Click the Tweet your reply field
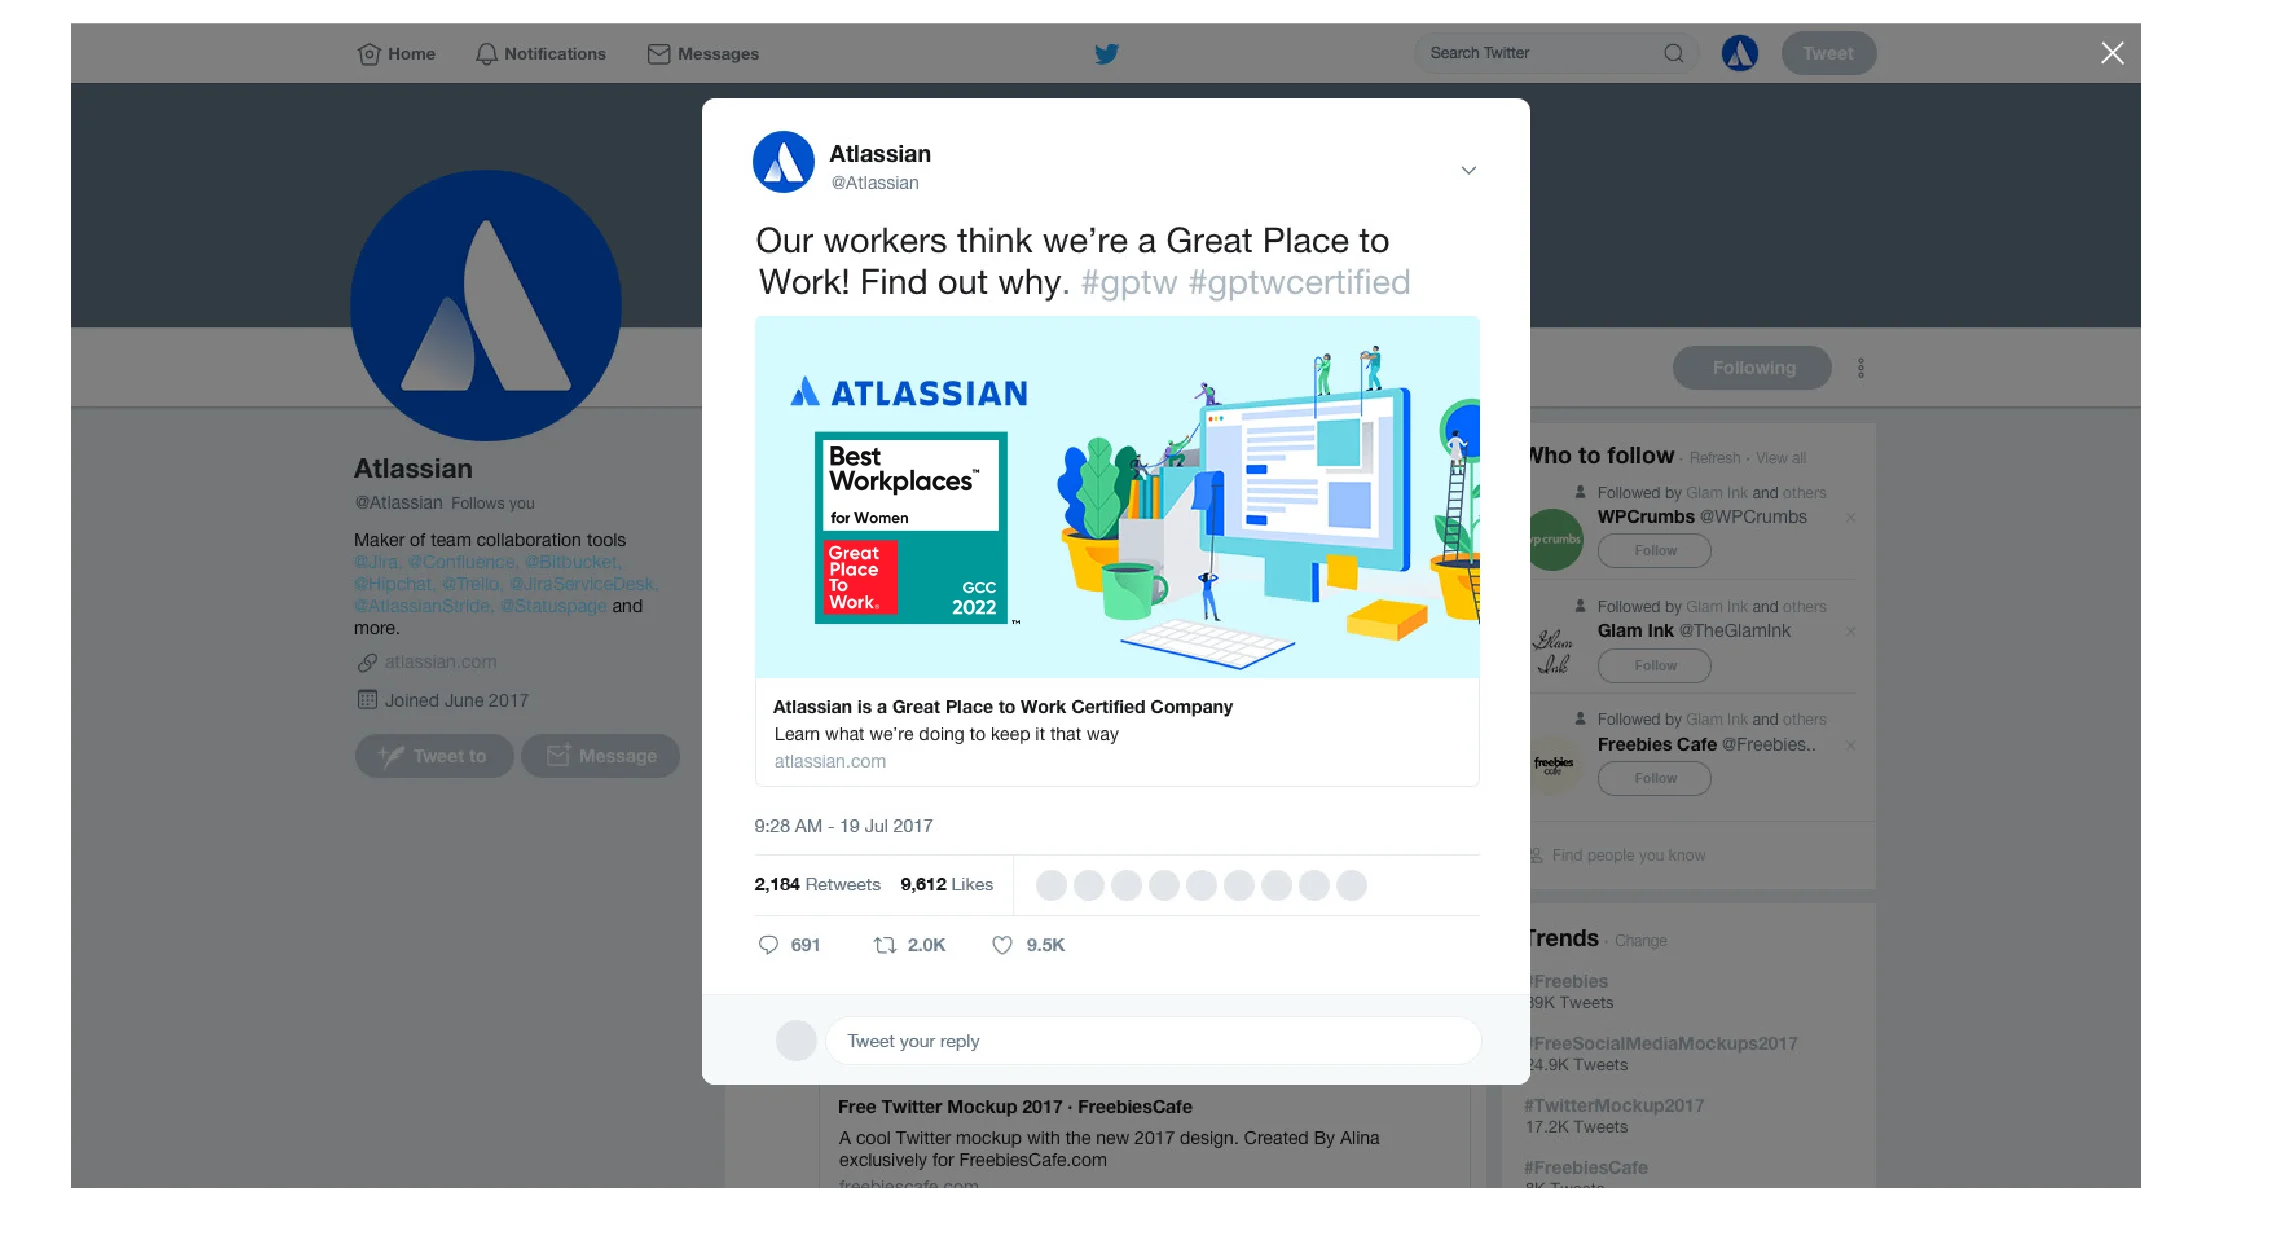 [x=1153, y=1041]
